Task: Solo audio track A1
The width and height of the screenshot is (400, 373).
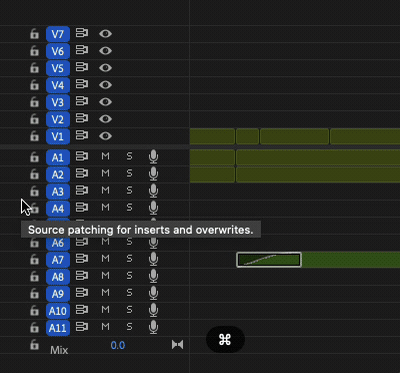Action: pyautogui.click(x=129, y=156)
